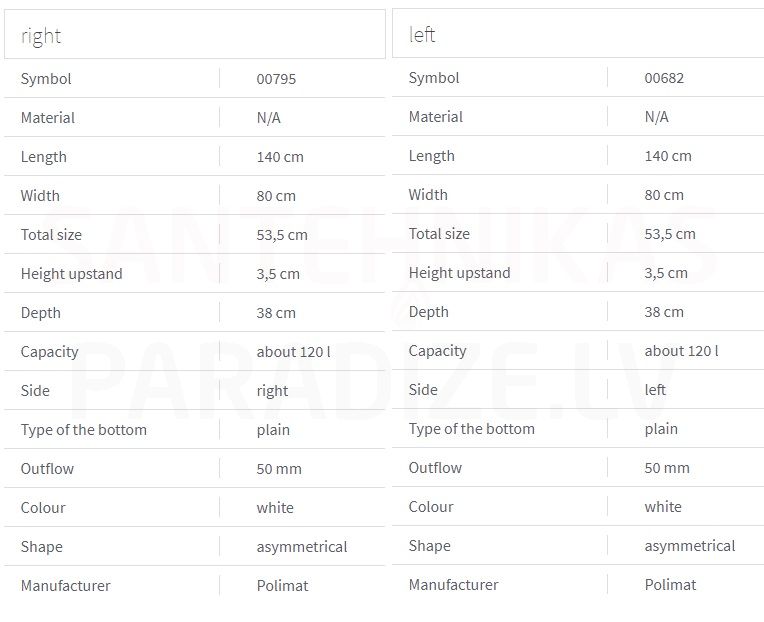Click Colour label in right table
The height and width of the screenshot is (622, 764).
43,508
